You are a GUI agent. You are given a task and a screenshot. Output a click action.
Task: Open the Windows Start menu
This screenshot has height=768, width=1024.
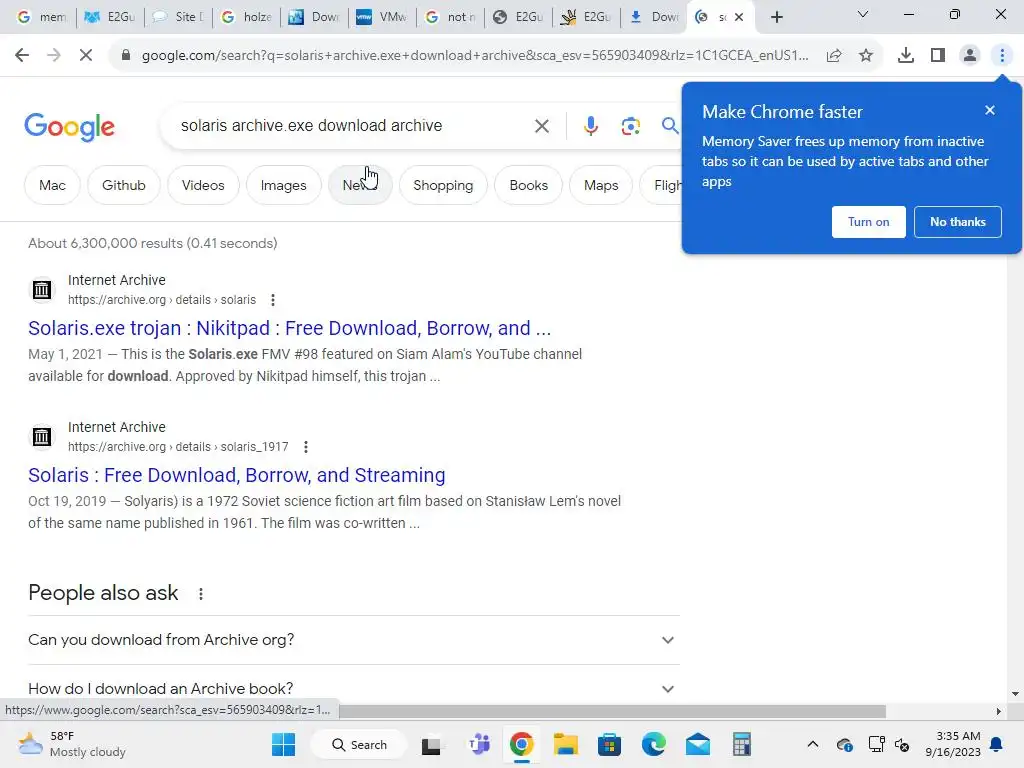click(283, 744)
